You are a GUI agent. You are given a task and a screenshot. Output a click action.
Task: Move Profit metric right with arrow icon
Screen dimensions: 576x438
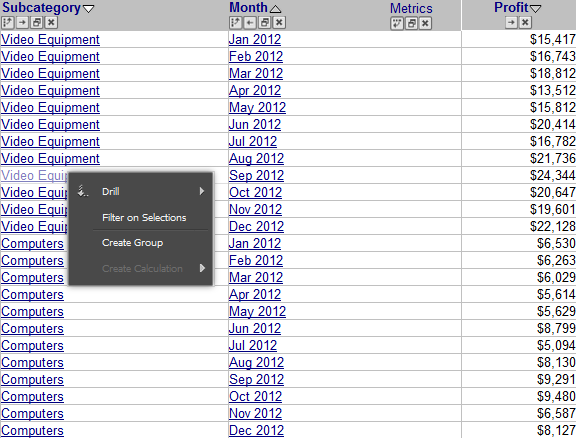511,23
